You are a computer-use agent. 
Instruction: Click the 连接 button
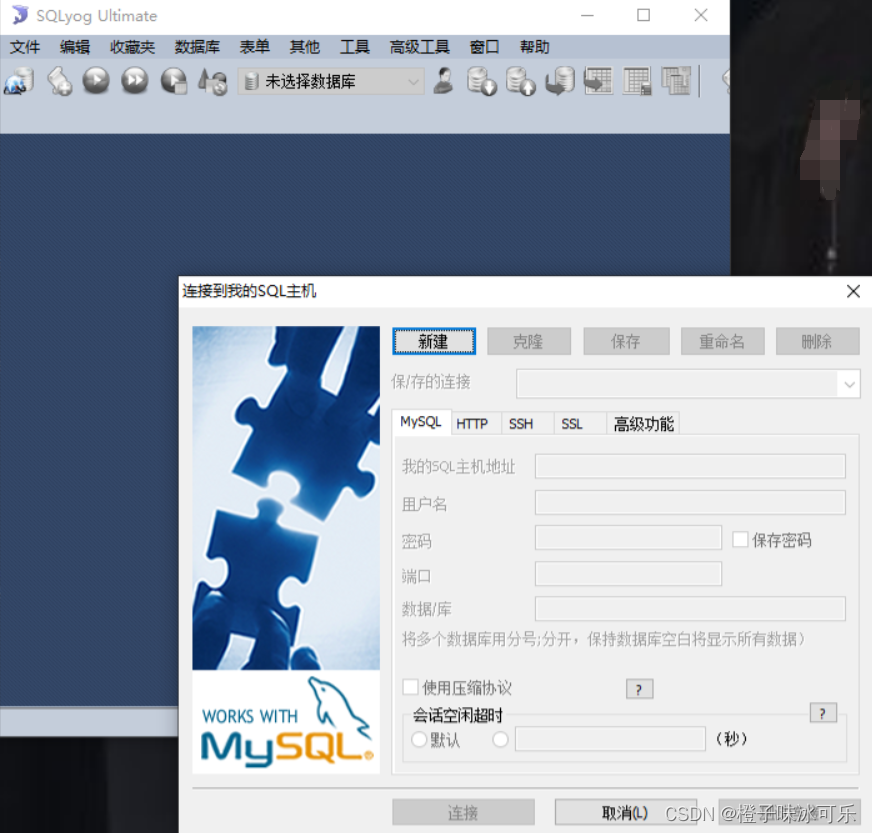[463, 813]
